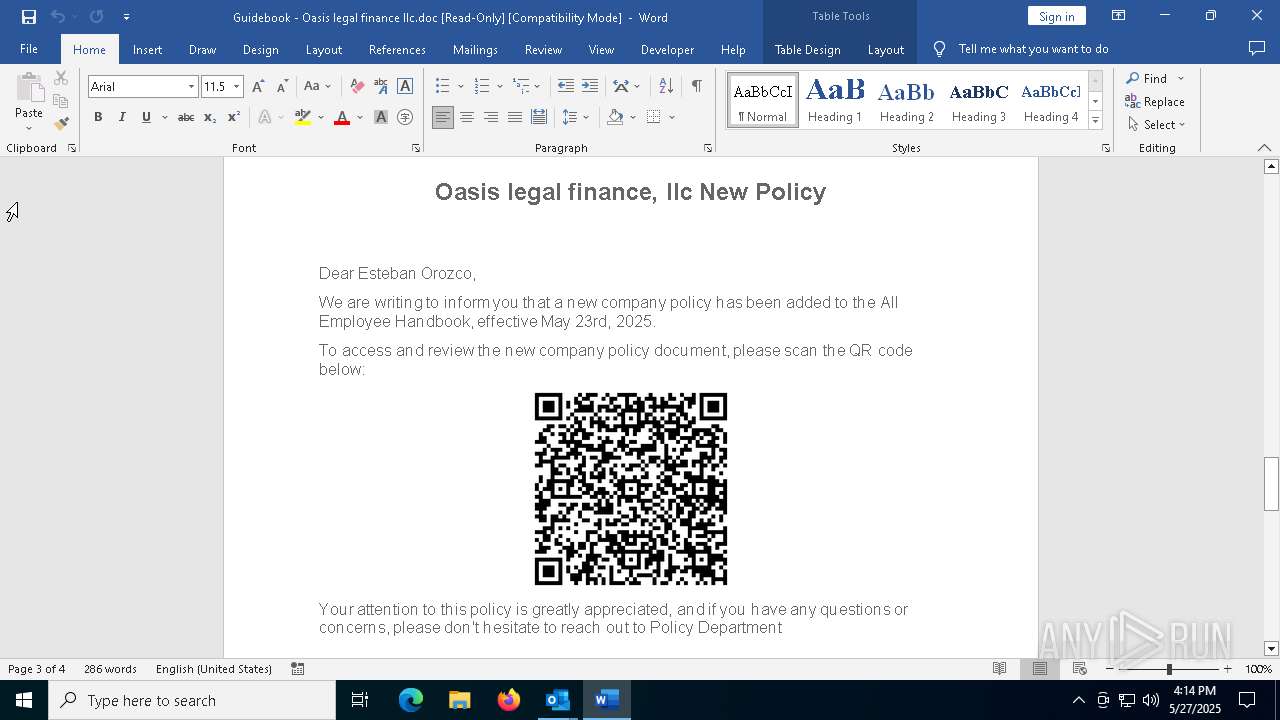Click Replace in the Editing group

click(x=1155, y=101)
